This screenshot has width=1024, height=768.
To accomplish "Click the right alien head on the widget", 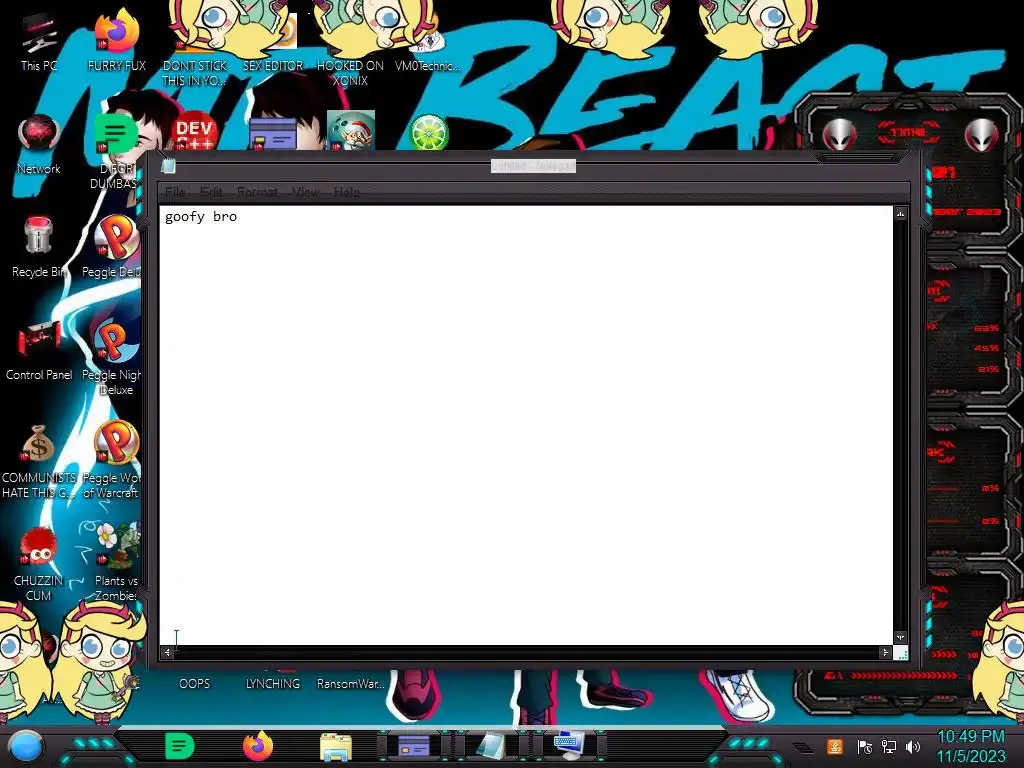I will point(982,135).
